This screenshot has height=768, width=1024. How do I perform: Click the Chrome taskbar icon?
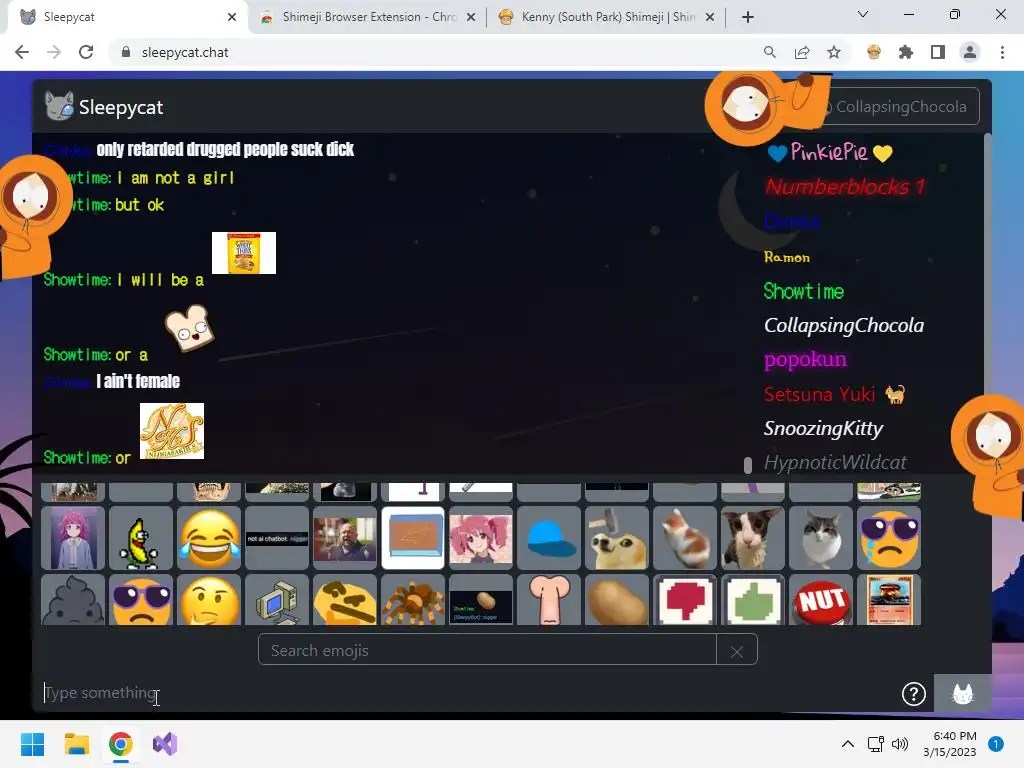point(121,744)
